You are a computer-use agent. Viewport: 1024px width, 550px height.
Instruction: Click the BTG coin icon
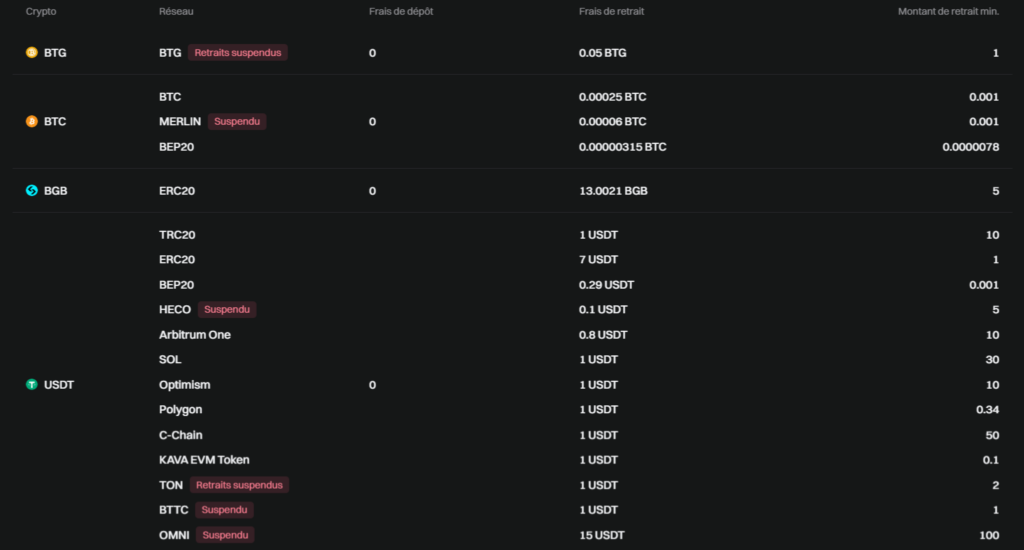31,53
